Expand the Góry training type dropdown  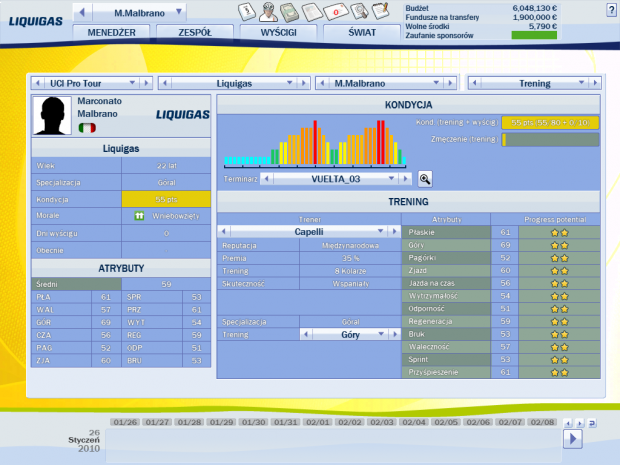pos(381,335)
